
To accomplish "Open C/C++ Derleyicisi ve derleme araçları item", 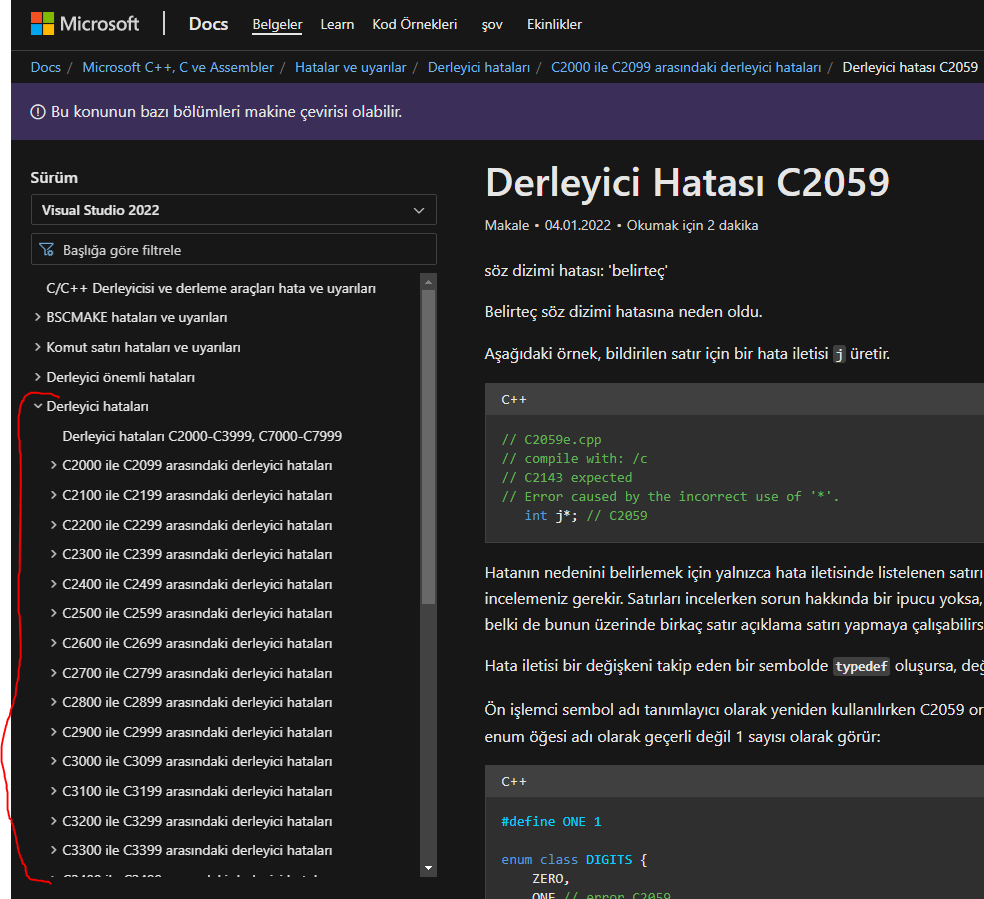I will pos(211,289).
